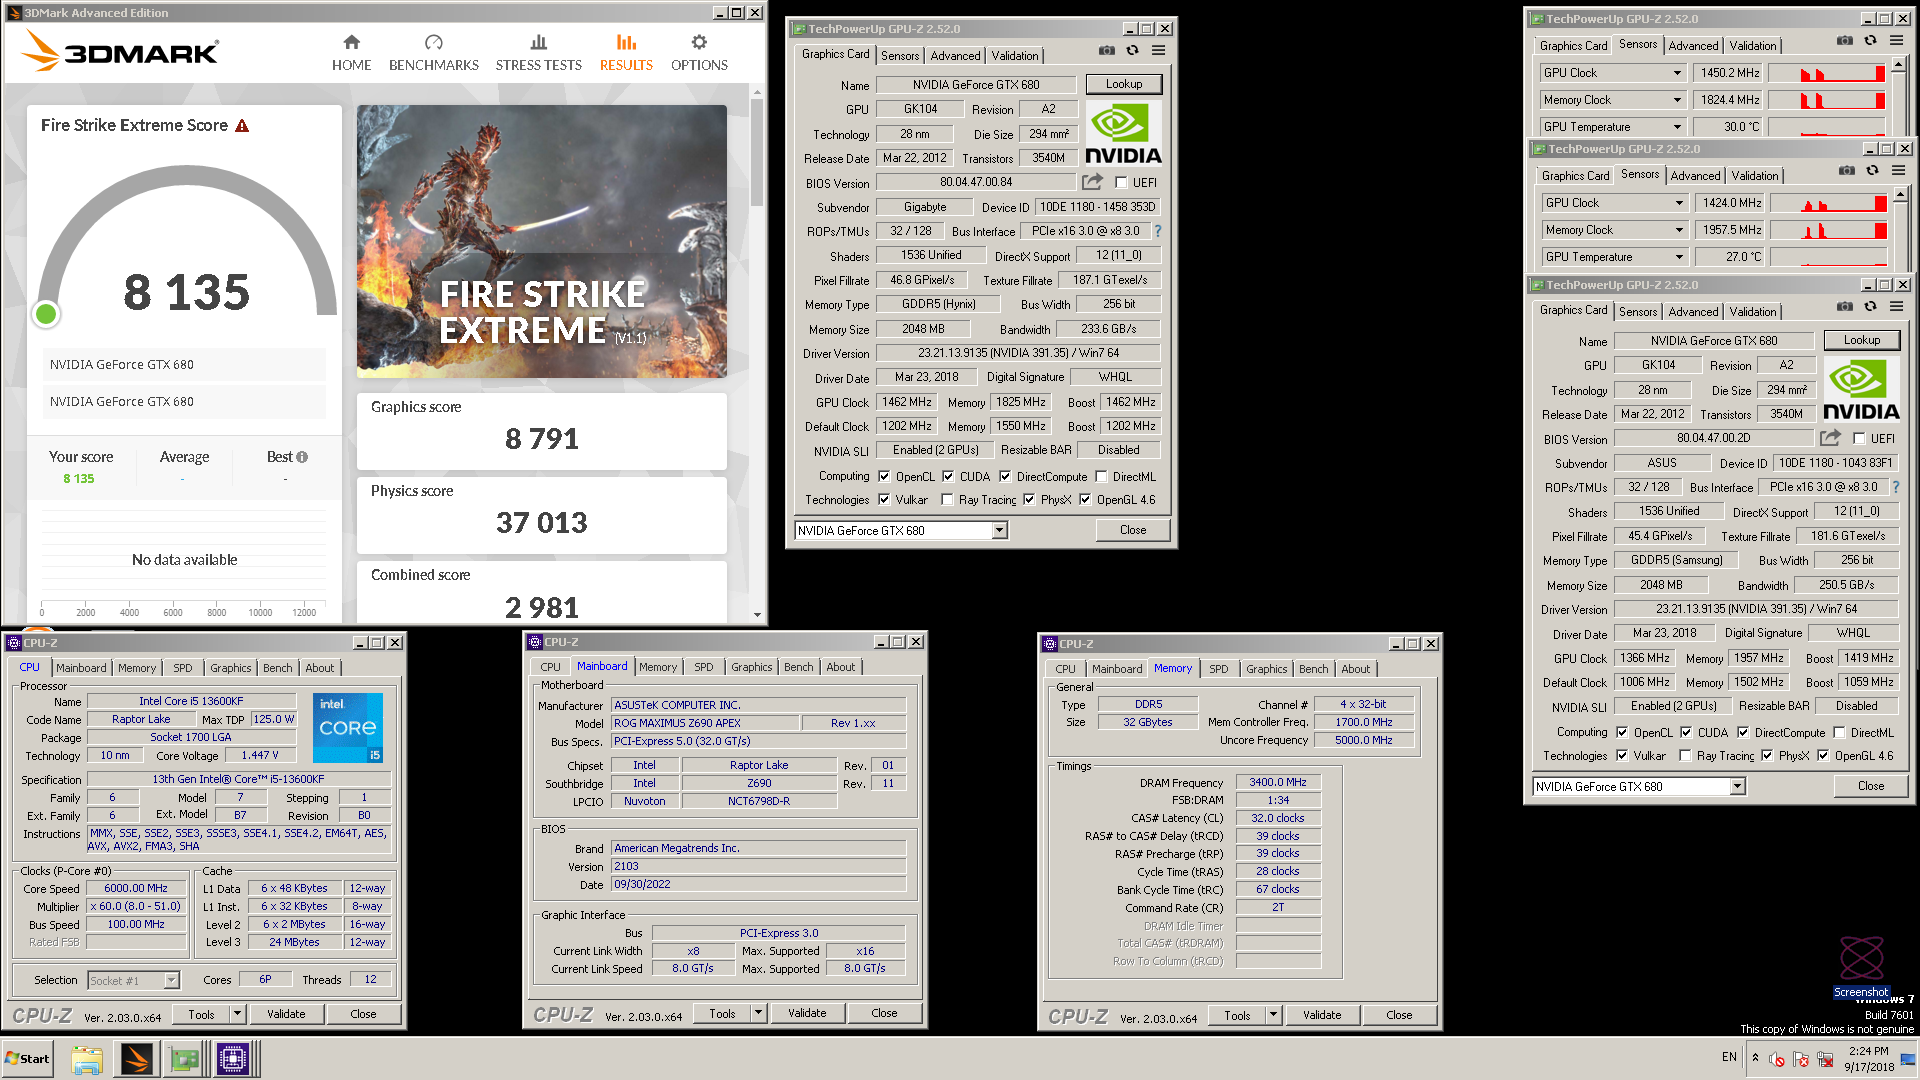Toggle OpenCL checkbox in center GPU-Z
1920x1080 pixels.
884,477
